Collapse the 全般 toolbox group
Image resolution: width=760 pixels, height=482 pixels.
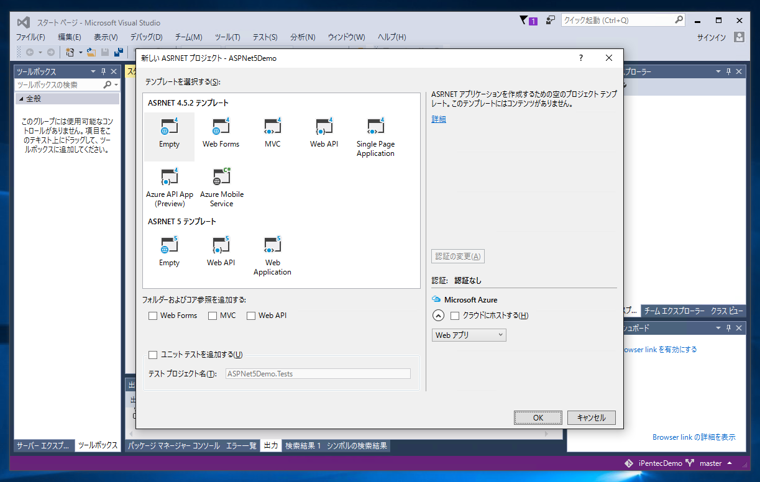point(21,98)
